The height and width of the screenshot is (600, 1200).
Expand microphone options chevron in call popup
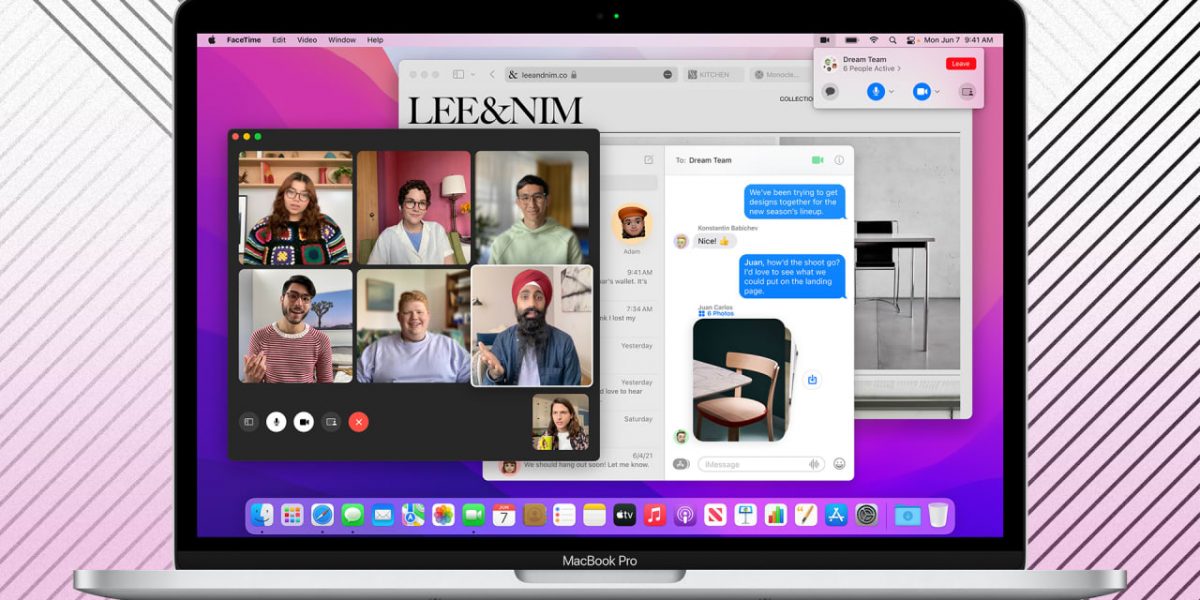[891, 92]
